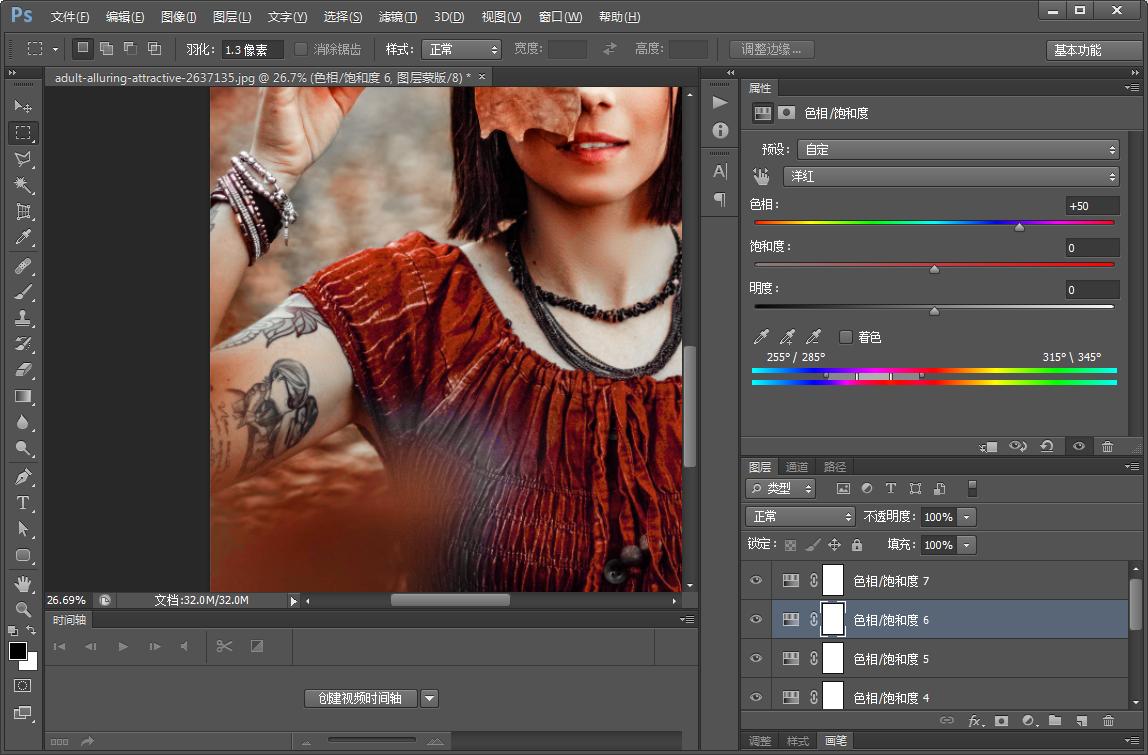1148x755 pixels.
Task: Select the Horizontal Type tool
Action: pos(24,503)
